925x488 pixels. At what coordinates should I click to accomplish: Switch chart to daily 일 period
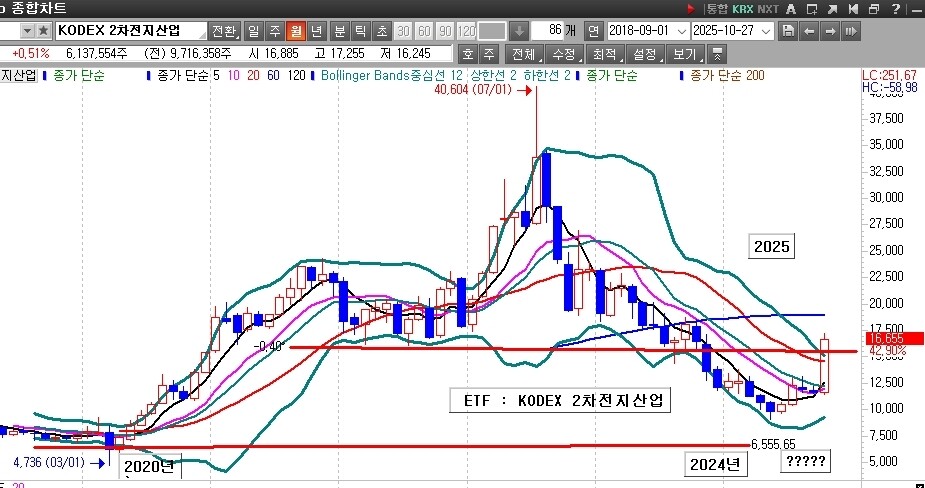click(253, 31)
